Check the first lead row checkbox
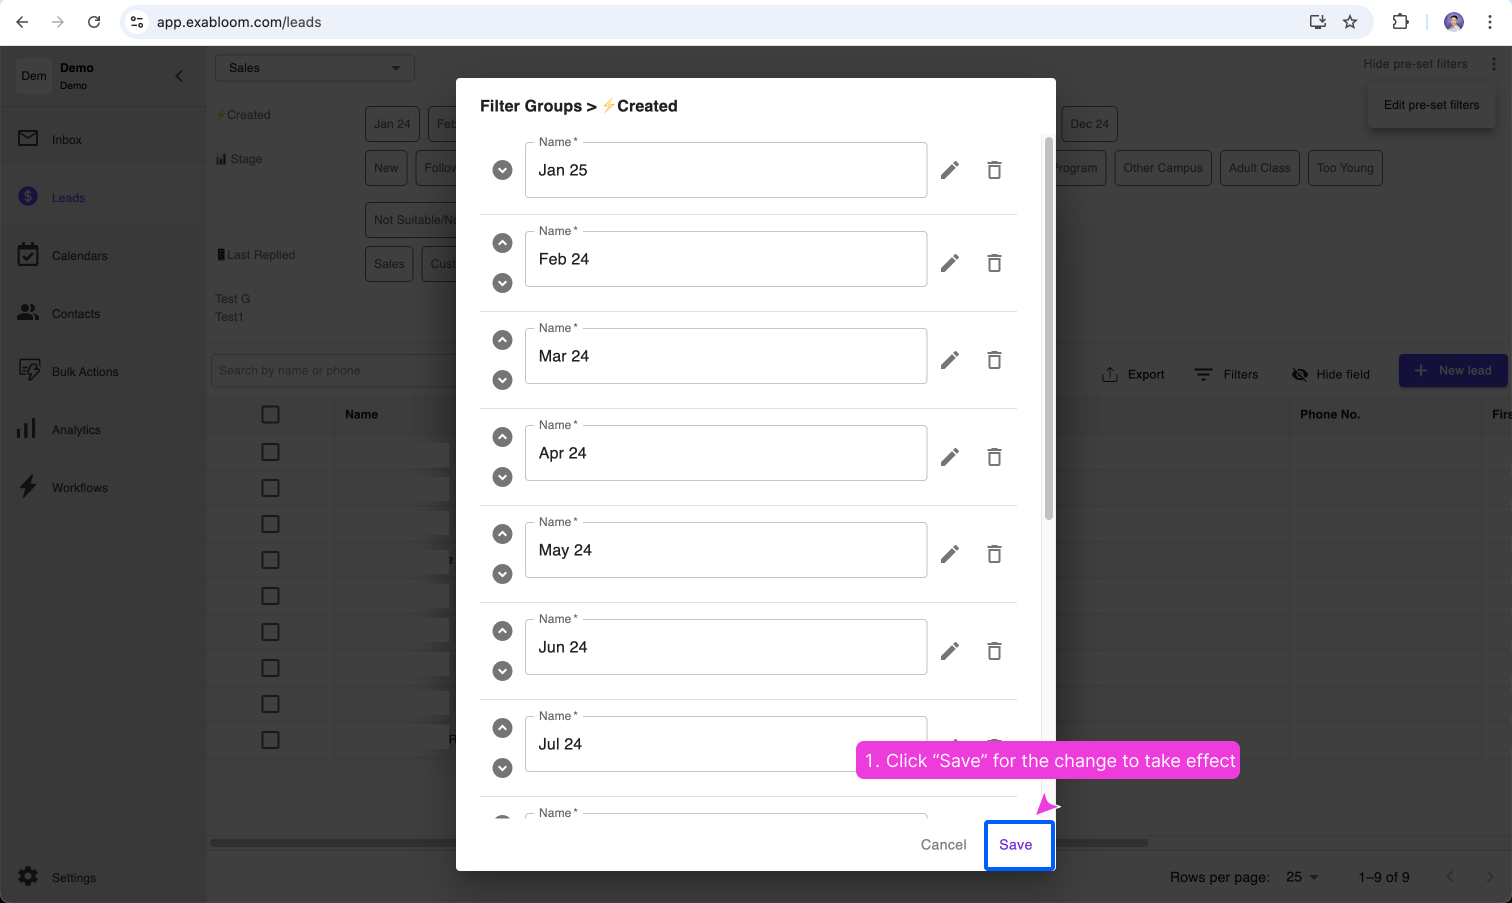Screen dimensions: 1512x903 [x=270, y=452]
